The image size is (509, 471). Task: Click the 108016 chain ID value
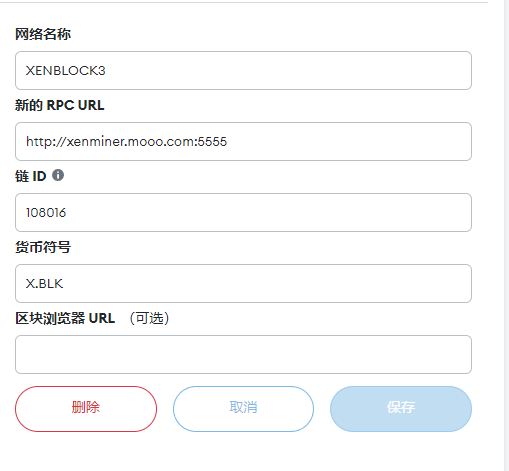coord(46,213)
